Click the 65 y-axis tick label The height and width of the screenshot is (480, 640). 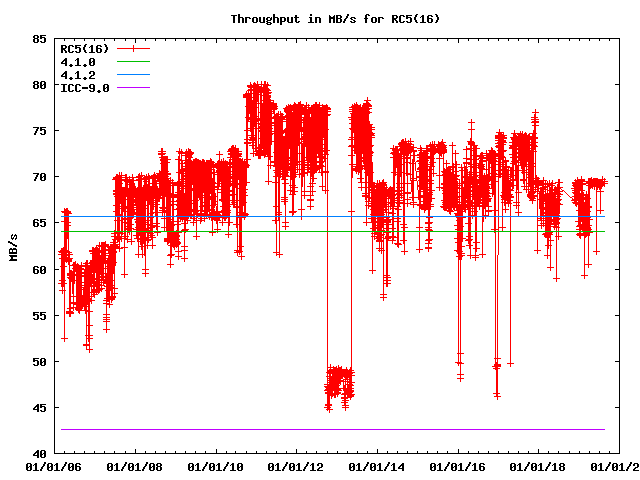click(38, 223)
